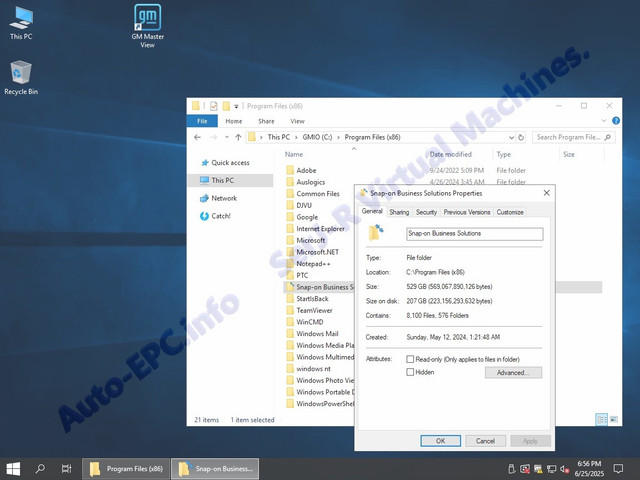Refresh the Program Files (x86) view

(521, 138)
